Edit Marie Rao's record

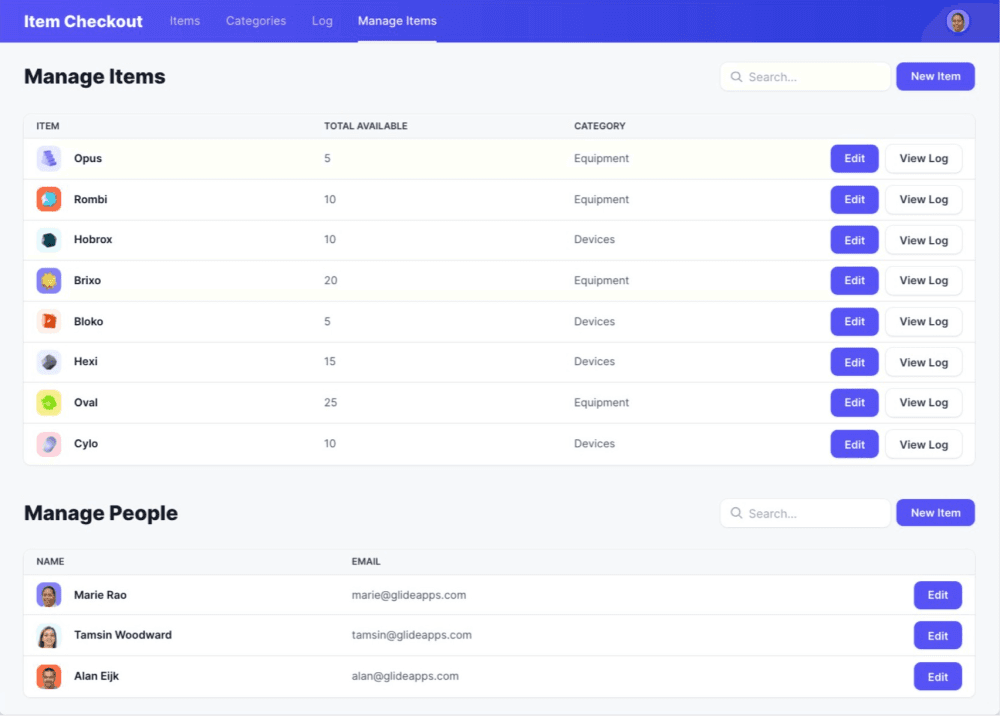[938, 595]
